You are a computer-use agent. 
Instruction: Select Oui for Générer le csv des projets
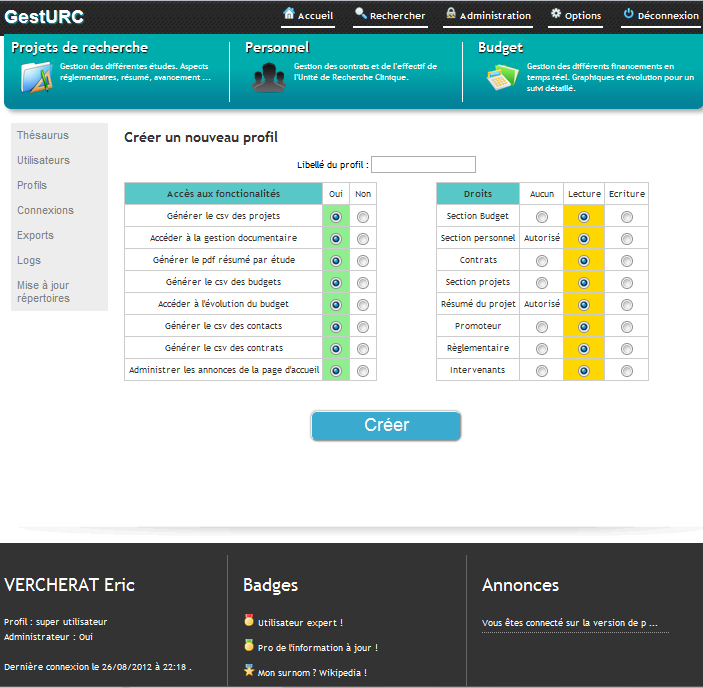click(336, 217)
